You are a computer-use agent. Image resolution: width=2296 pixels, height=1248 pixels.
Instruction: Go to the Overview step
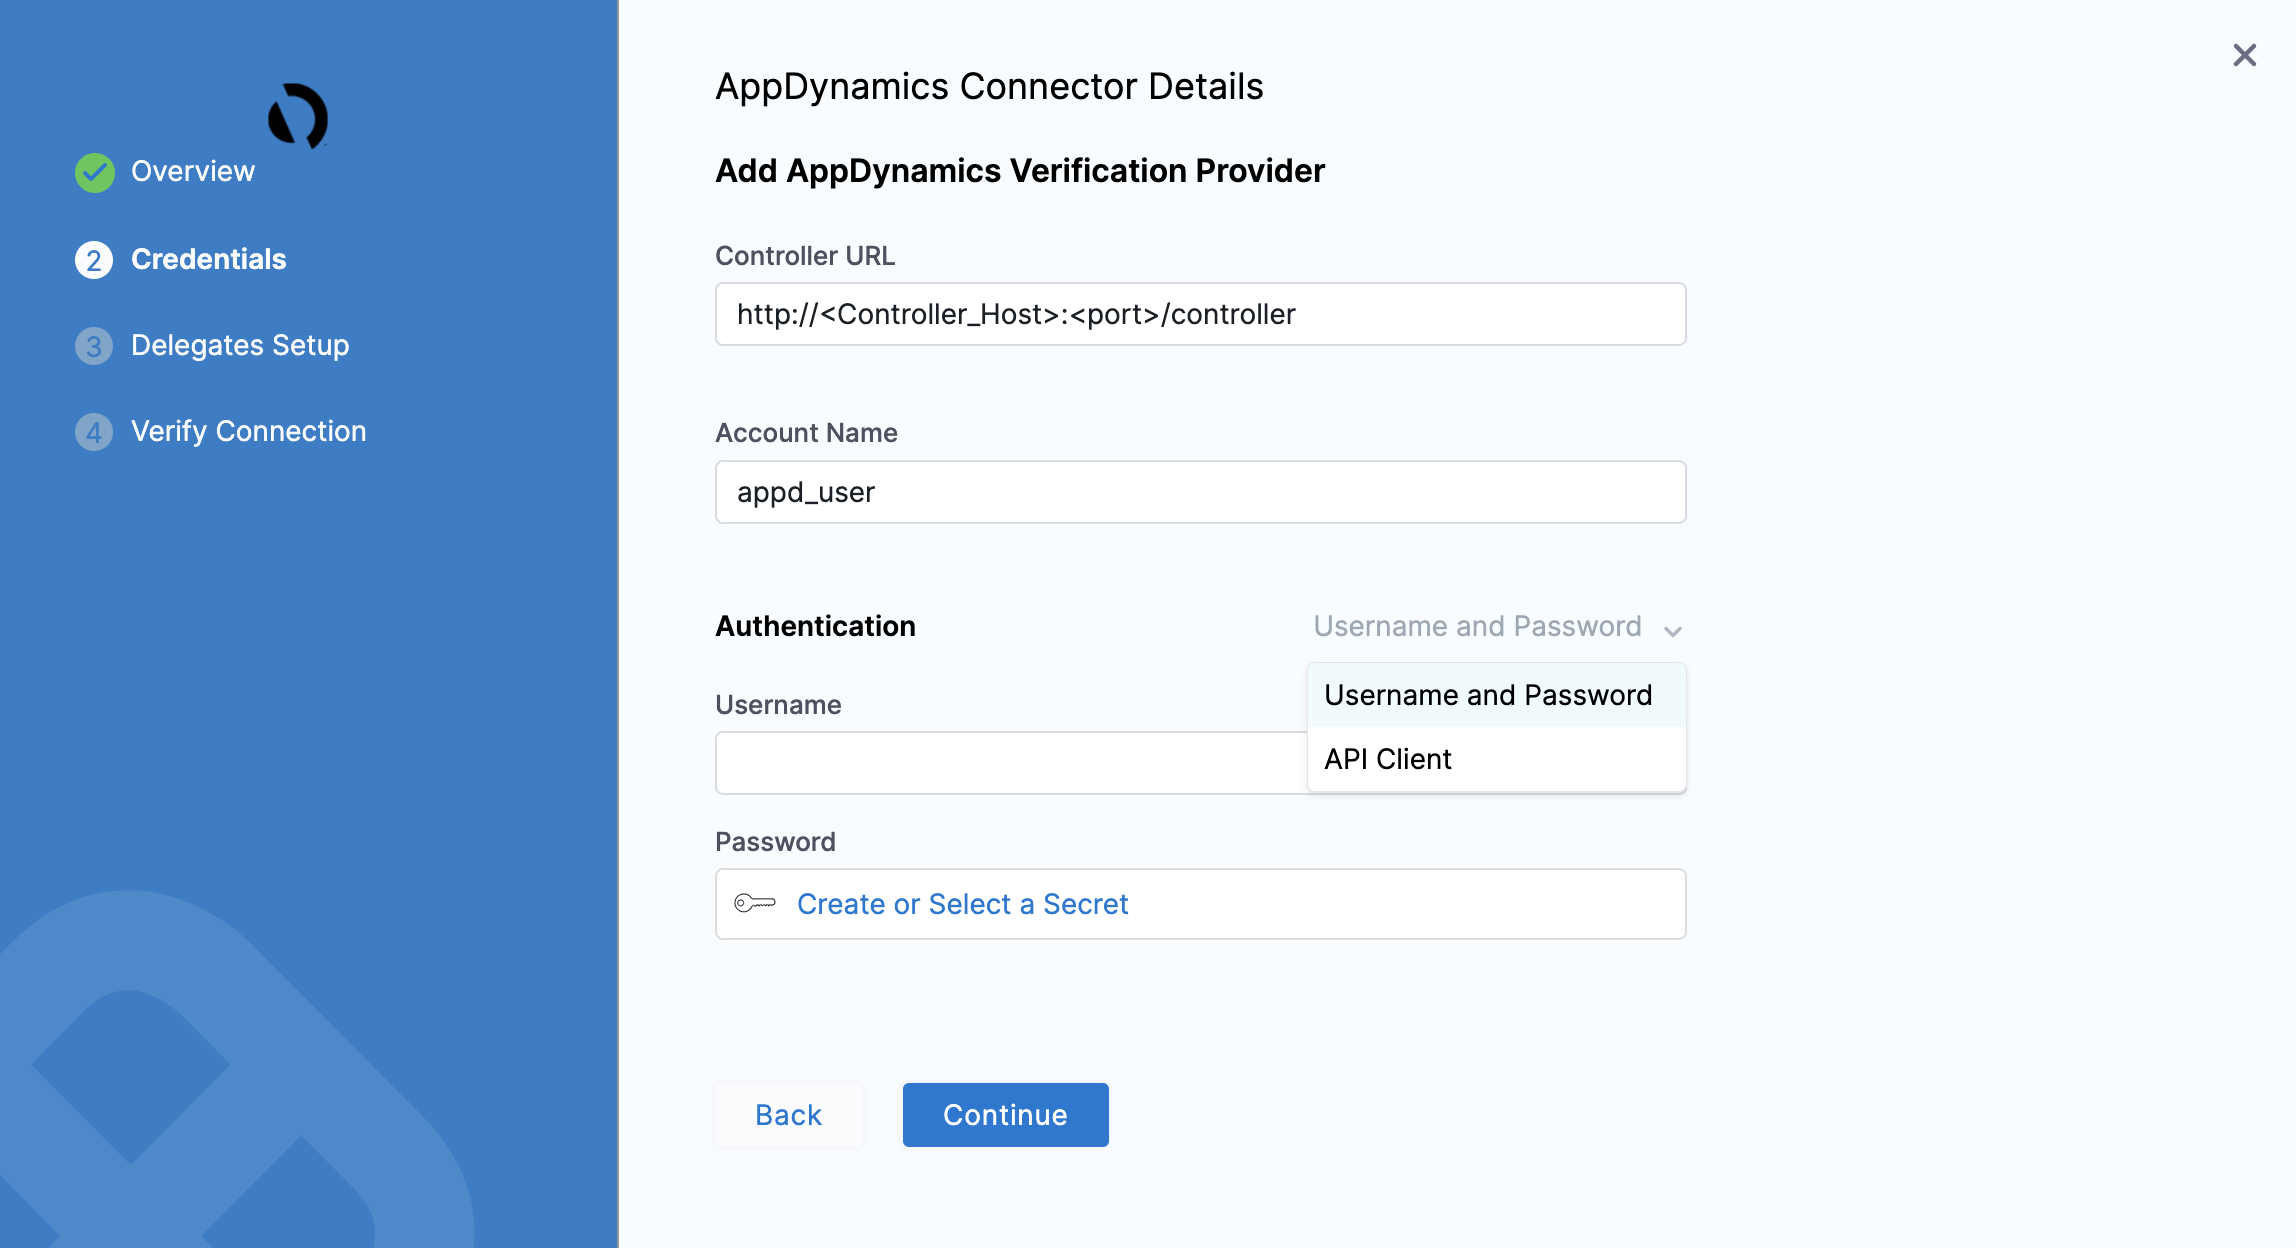coord(192,172)
